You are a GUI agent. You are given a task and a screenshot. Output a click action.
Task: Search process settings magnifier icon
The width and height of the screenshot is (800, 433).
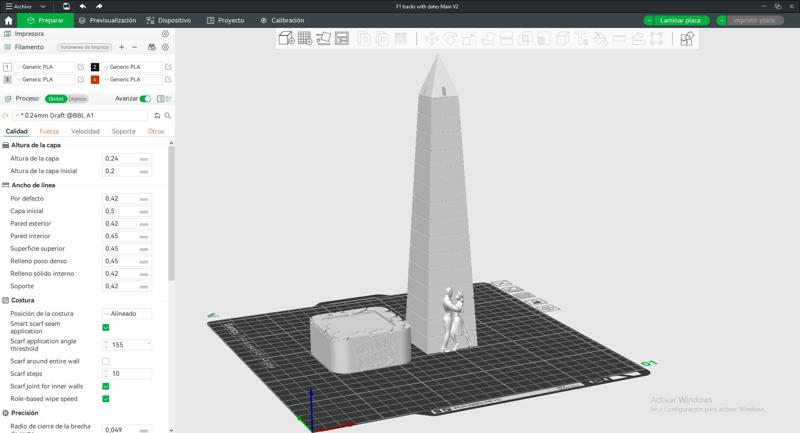(167, 116)
